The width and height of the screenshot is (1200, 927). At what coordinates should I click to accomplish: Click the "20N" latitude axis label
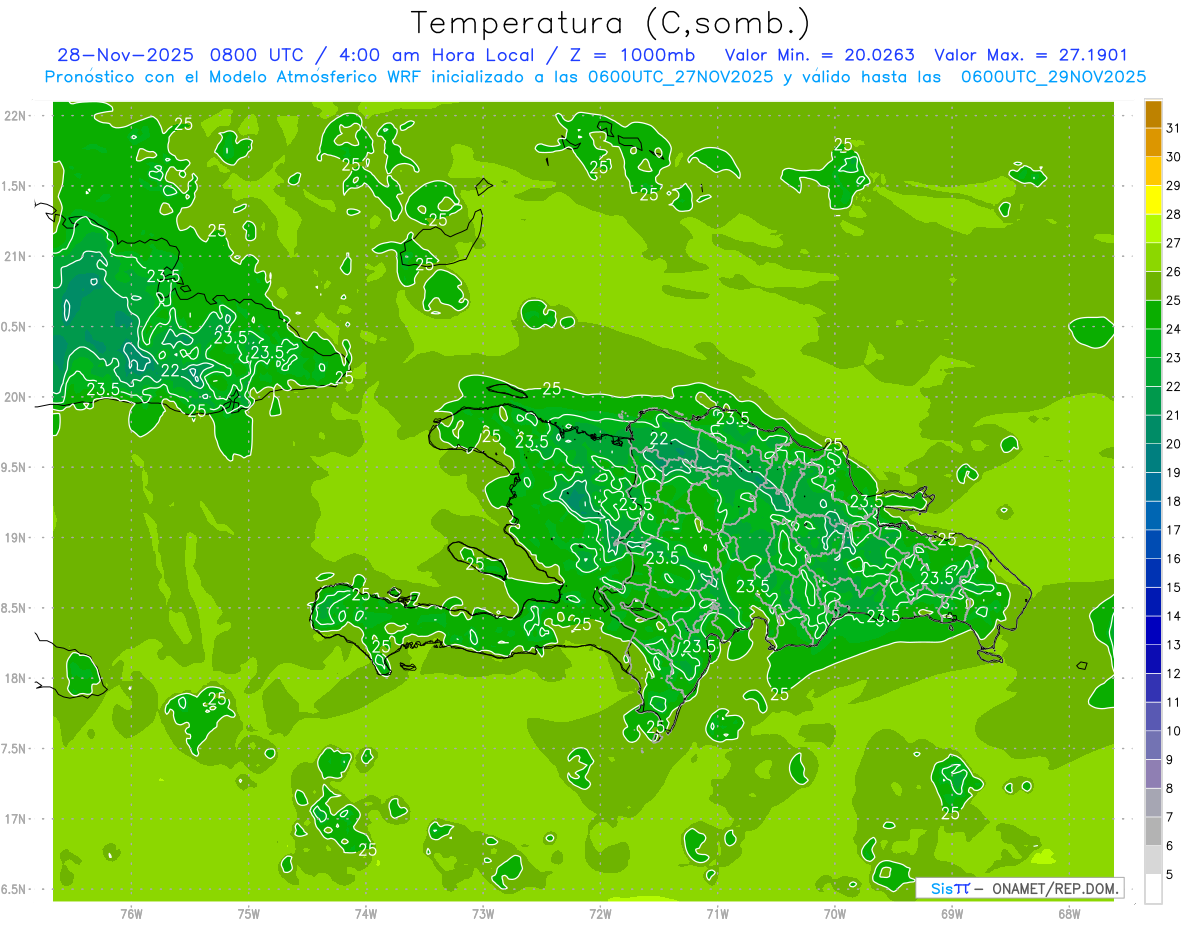[x=16, y=397]
